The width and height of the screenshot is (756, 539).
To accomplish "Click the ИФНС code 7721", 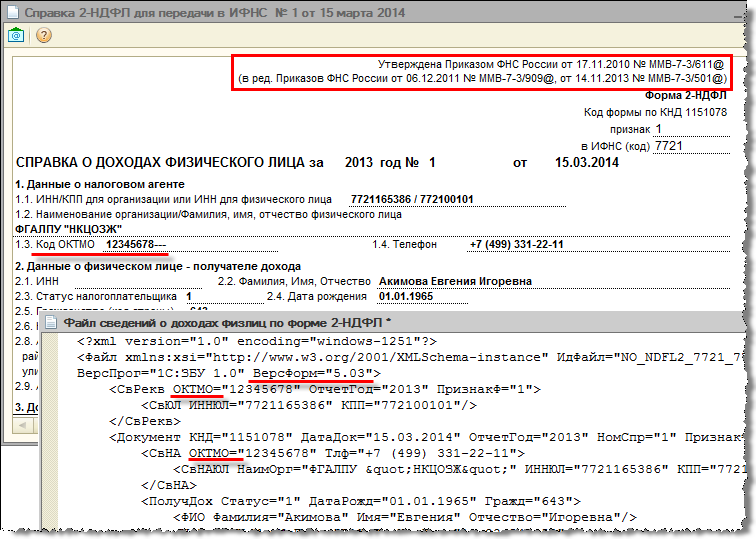I will [x=668, y=146].
